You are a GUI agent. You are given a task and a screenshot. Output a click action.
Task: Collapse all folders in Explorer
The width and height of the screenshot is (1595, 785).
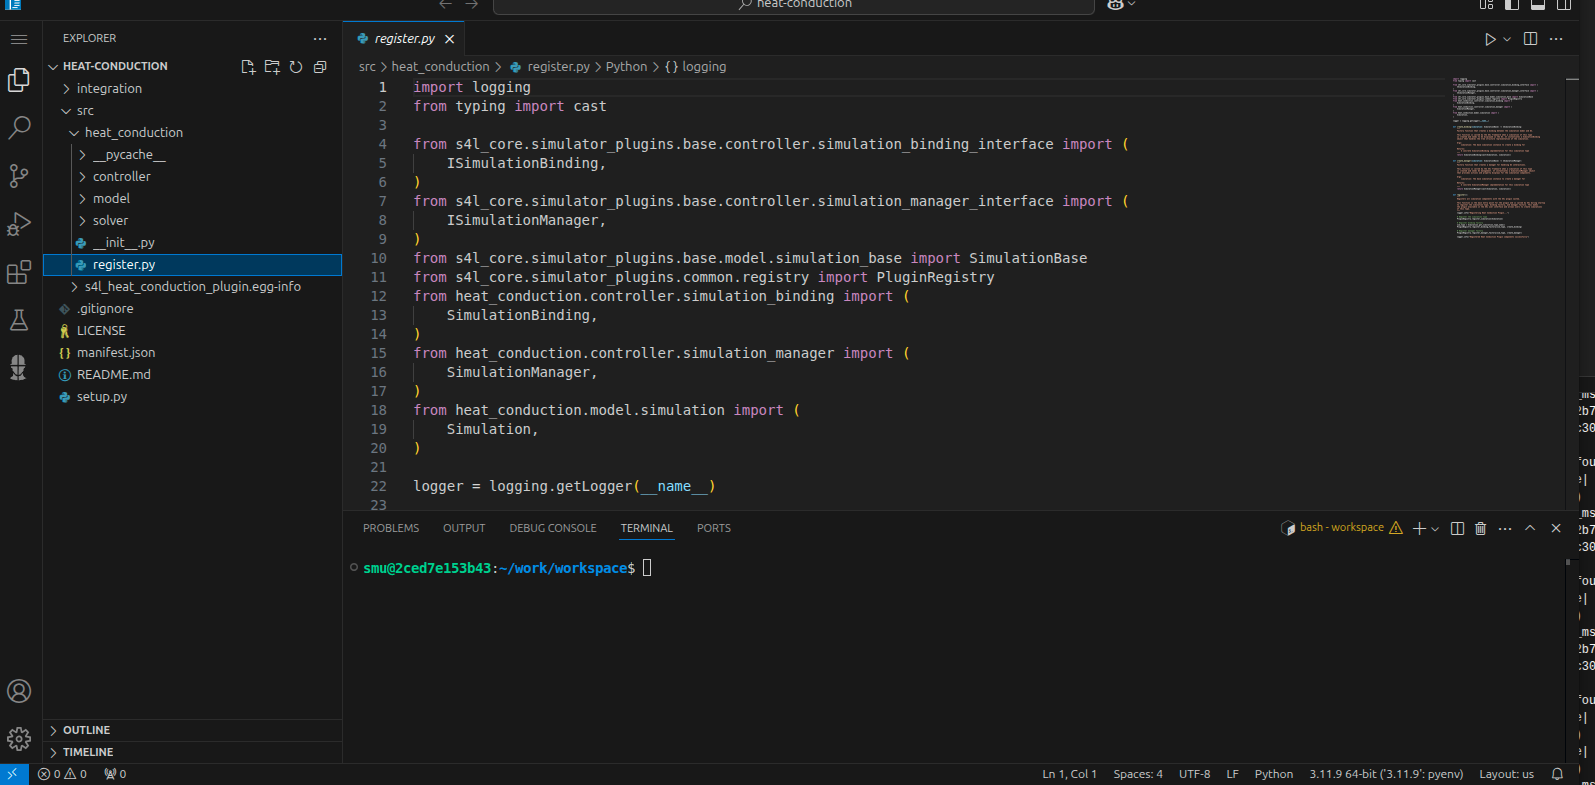pos(320,67)
